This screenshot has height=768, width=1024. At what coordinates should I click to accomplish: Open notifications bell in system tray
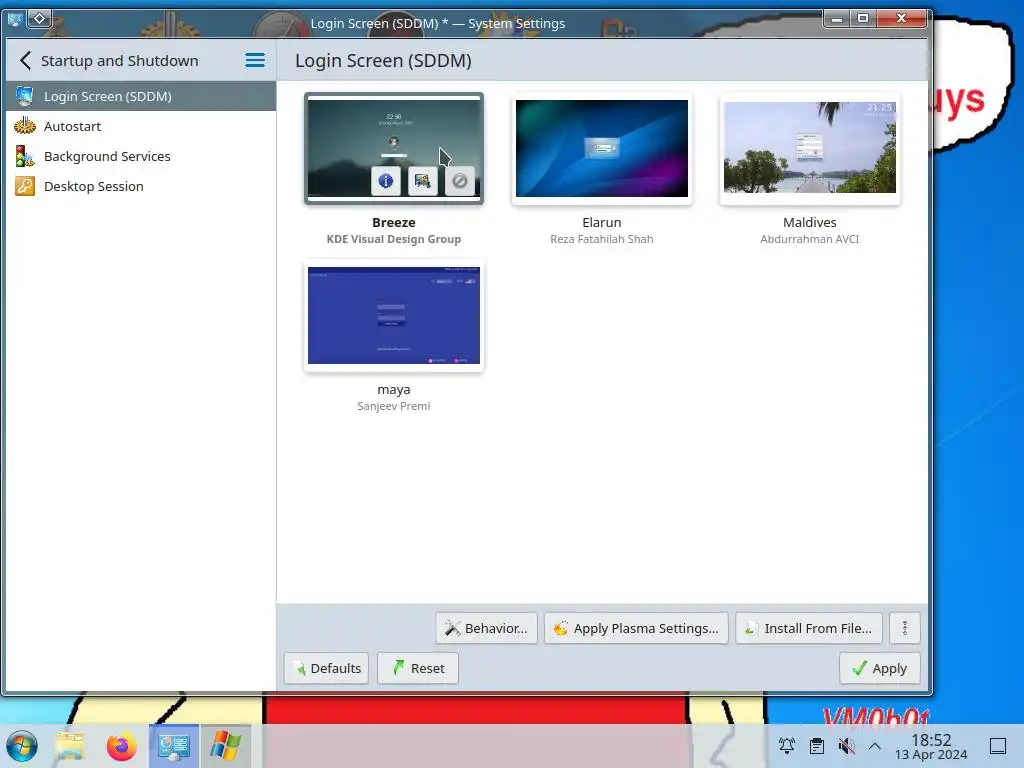pyautogui.click(x=787, y=746)
